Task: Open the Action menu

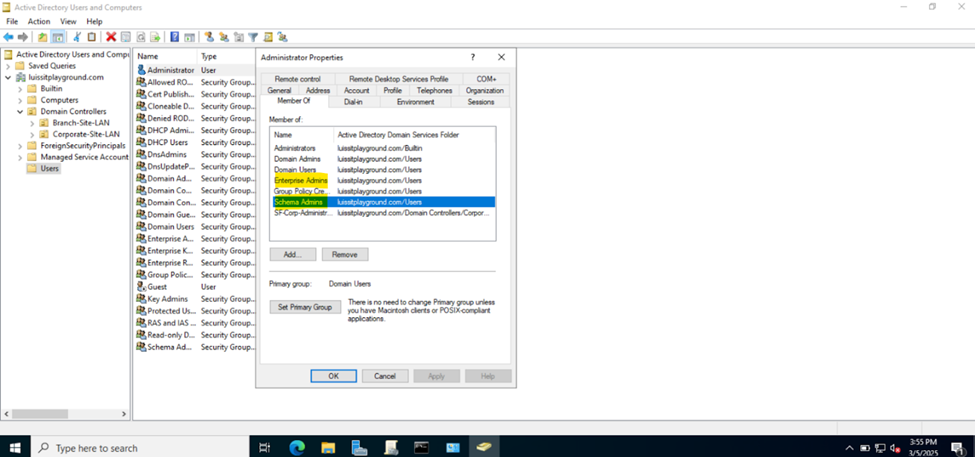Action: click(x=39, y=21)
